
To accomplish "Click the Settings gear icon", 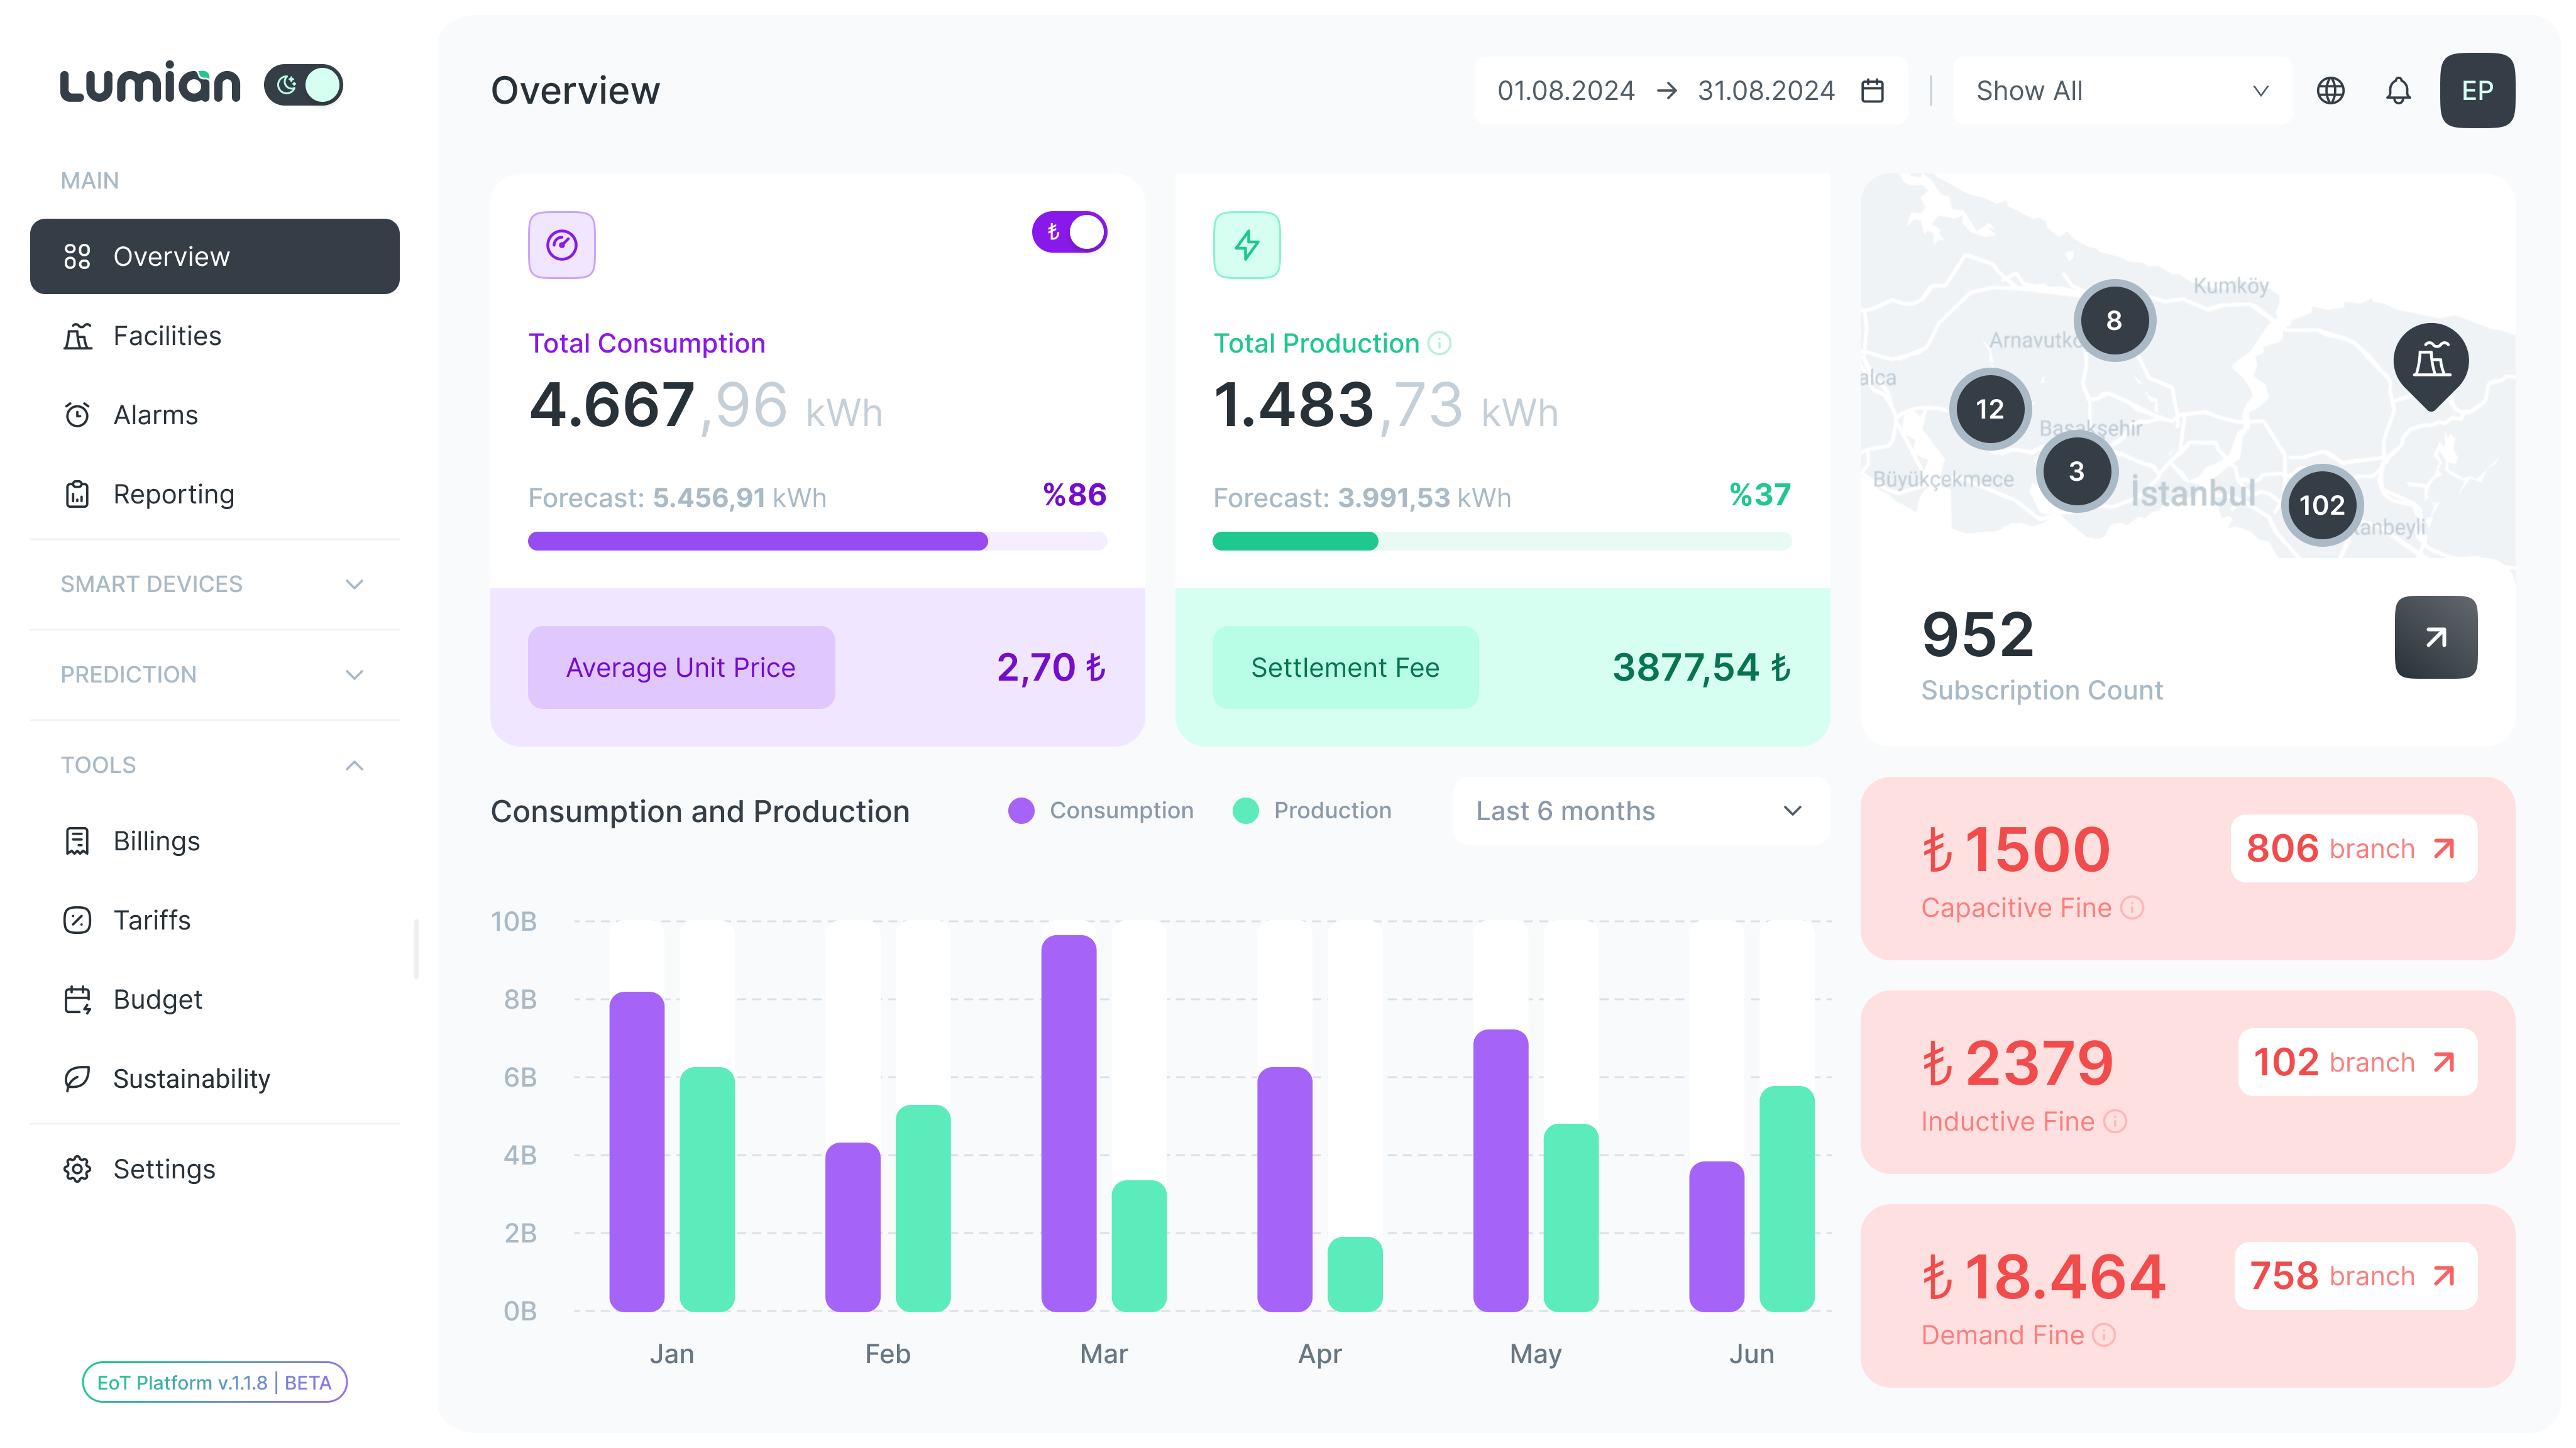I will (x=77, y=1169).
